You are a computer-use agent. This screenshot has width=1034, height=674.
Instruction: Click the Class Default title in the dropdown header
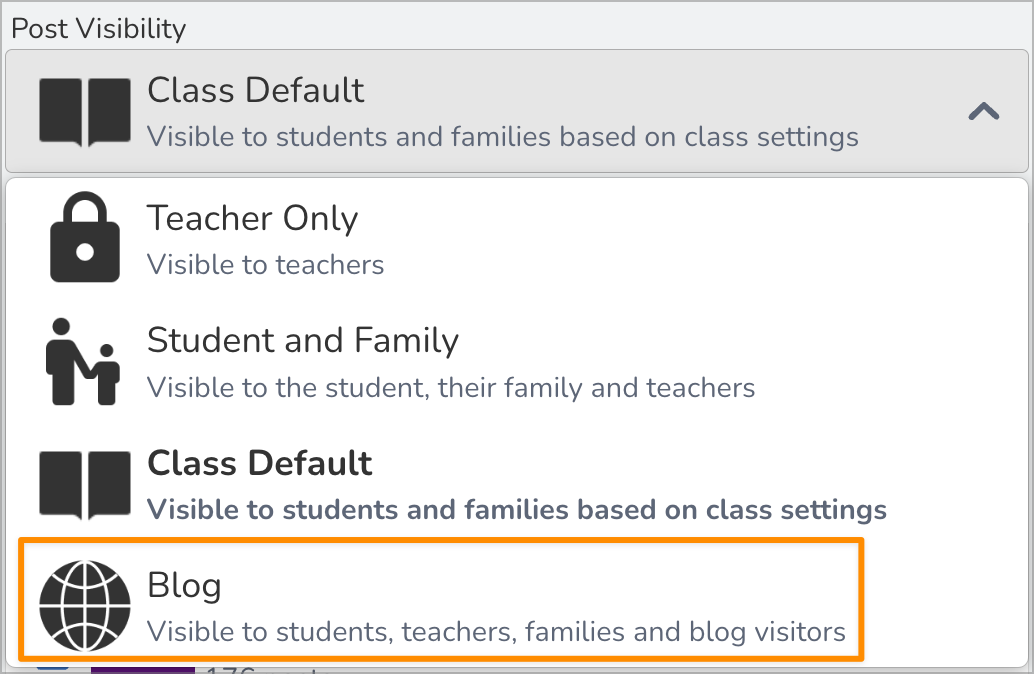255,91
